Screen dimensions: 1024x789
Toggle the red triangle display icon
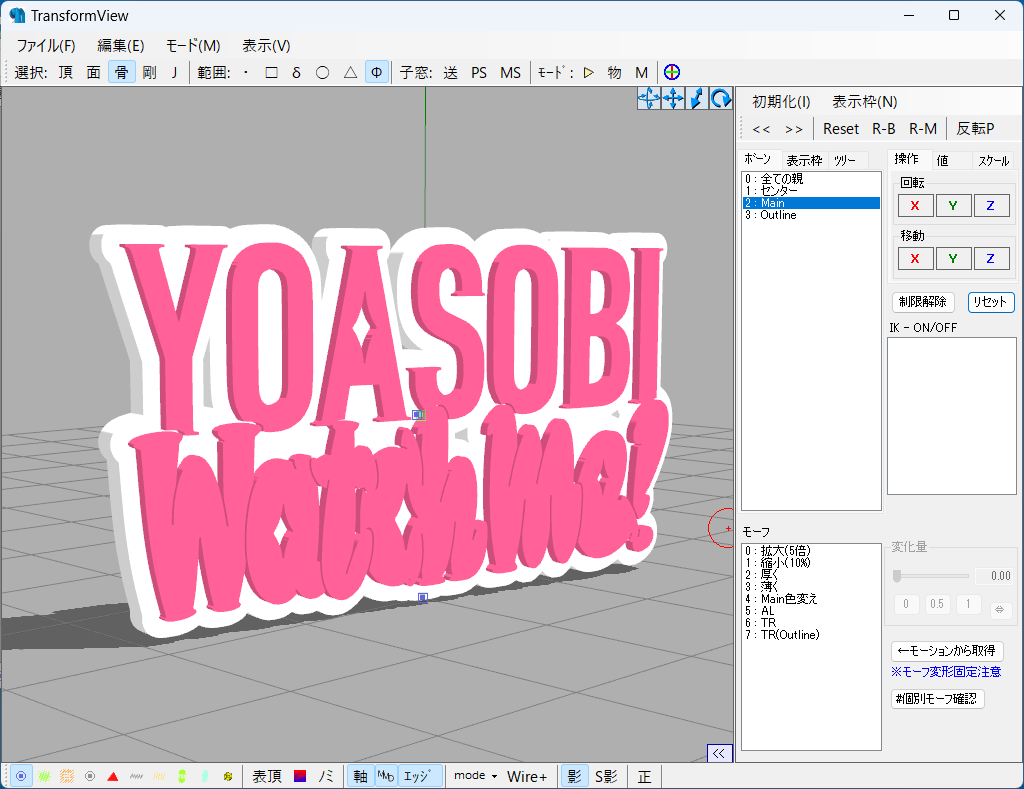coord(113,777)
